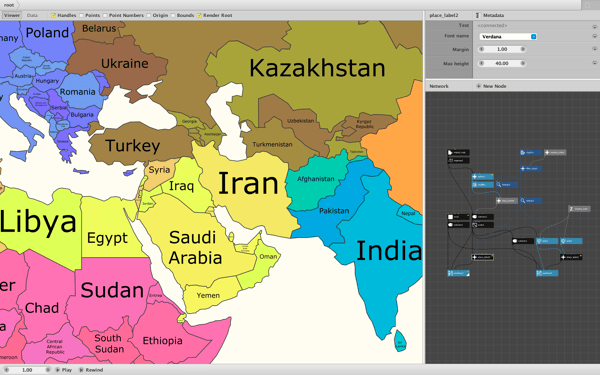Enable the Bounds checkbox

[173, 15]
